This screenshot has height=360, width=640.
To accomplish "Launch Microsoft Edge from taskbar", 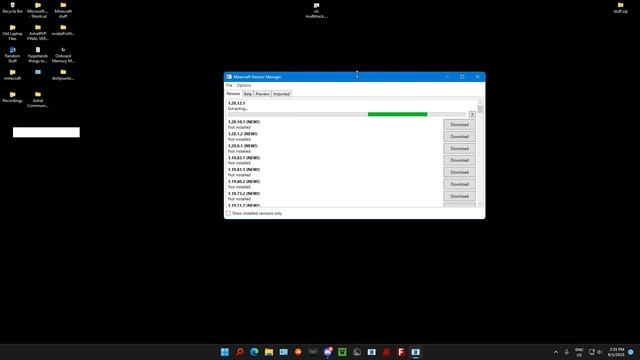I will pos(254,352).
